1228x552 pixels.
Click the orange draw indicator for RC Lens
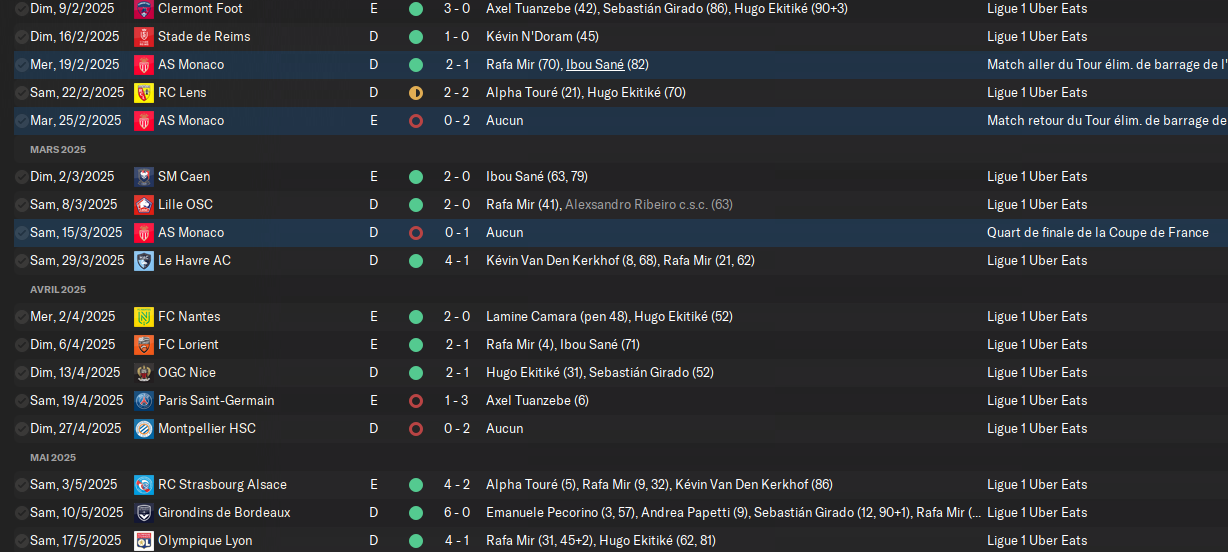click(x=416, y=93)
